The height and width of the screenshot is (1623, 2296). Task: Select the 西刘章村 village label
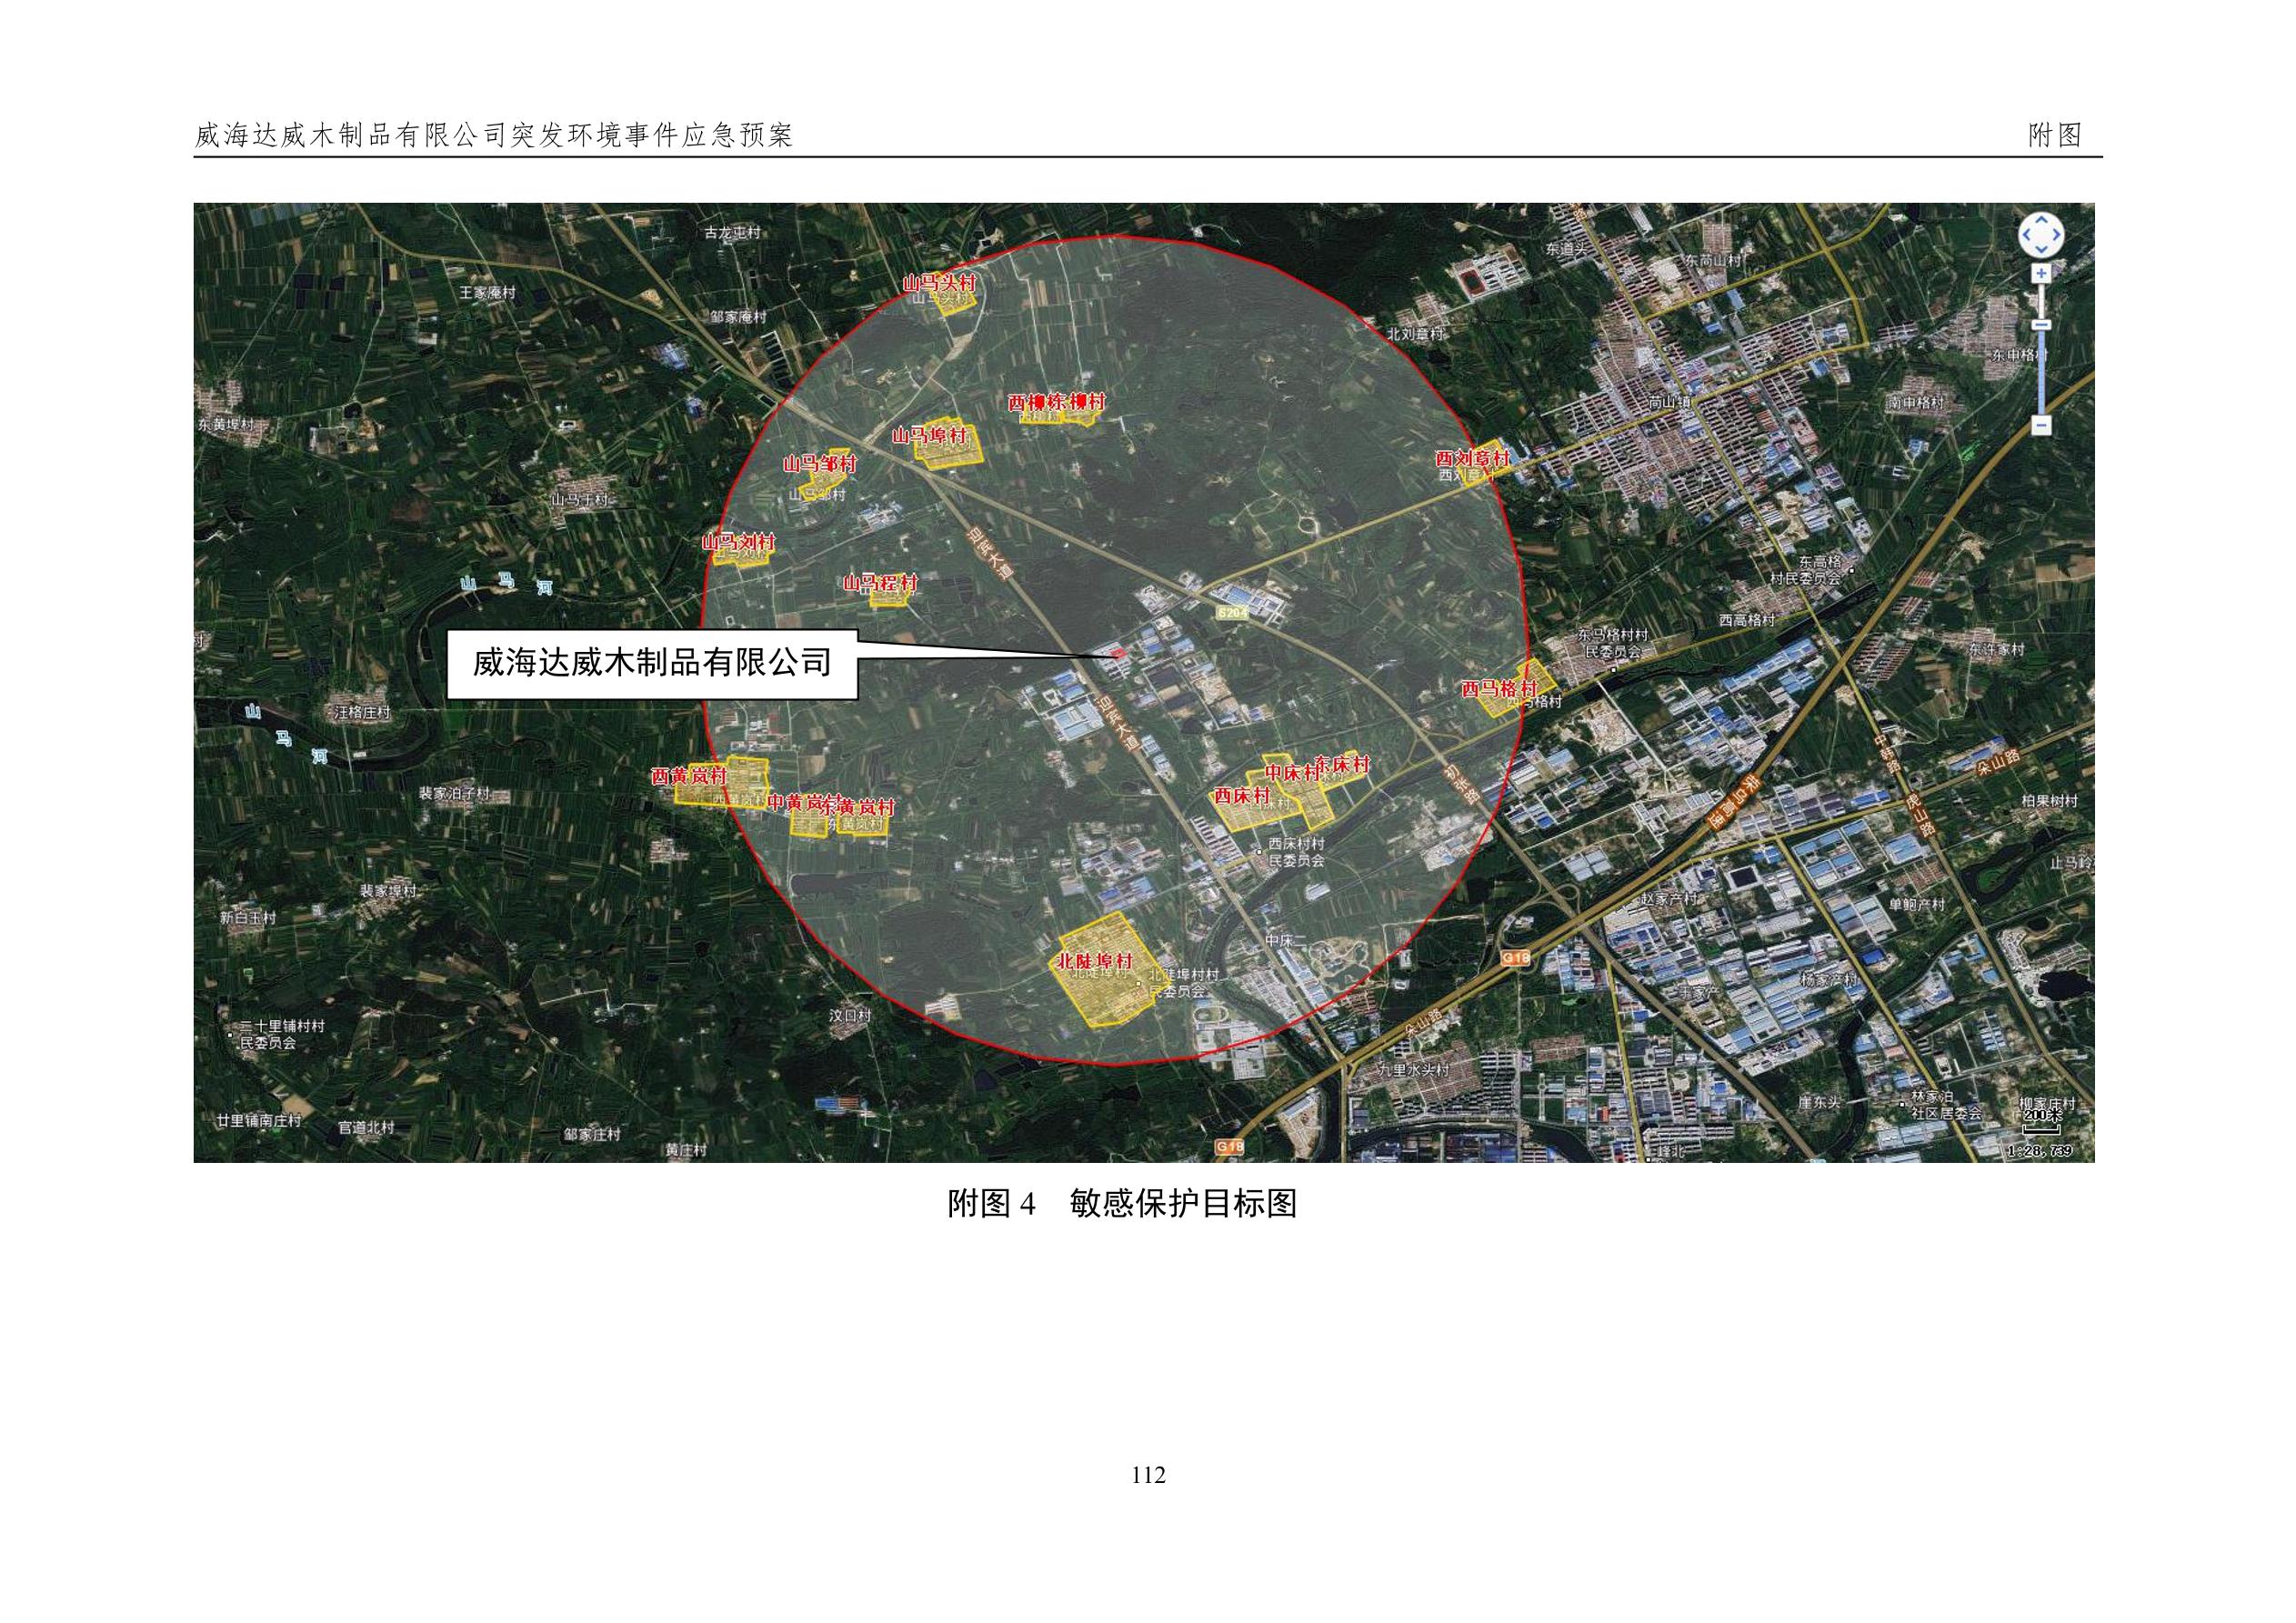tap(1471, 458)
